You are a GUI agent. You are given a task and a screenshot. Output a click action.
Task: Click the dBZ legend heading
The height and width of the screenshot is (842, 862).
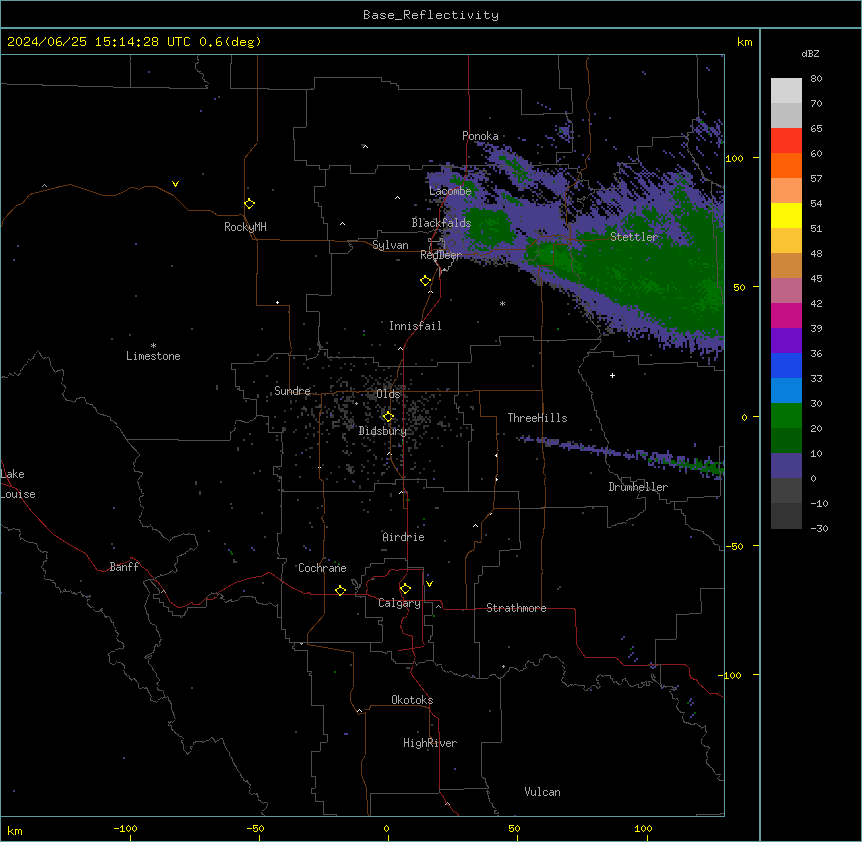pyautogui.click(x=810, y=53)
